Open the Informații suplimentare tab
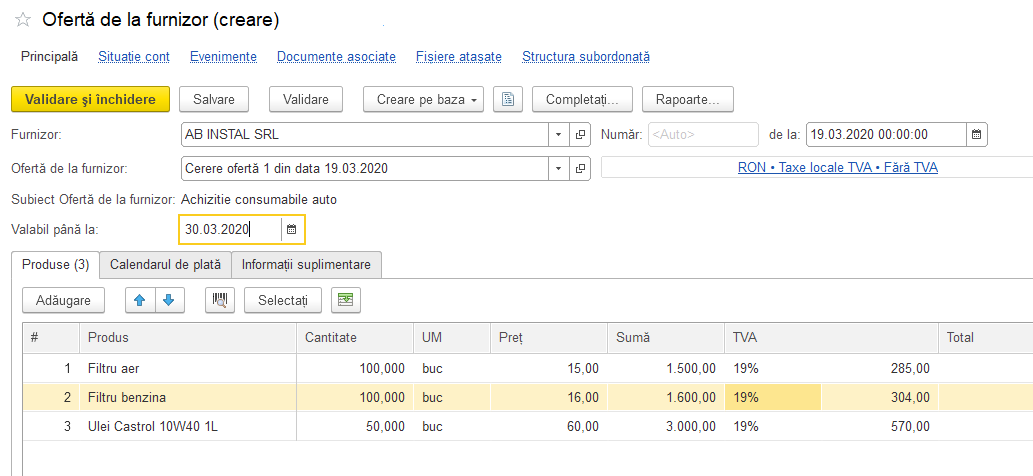 tap(306, 265)
